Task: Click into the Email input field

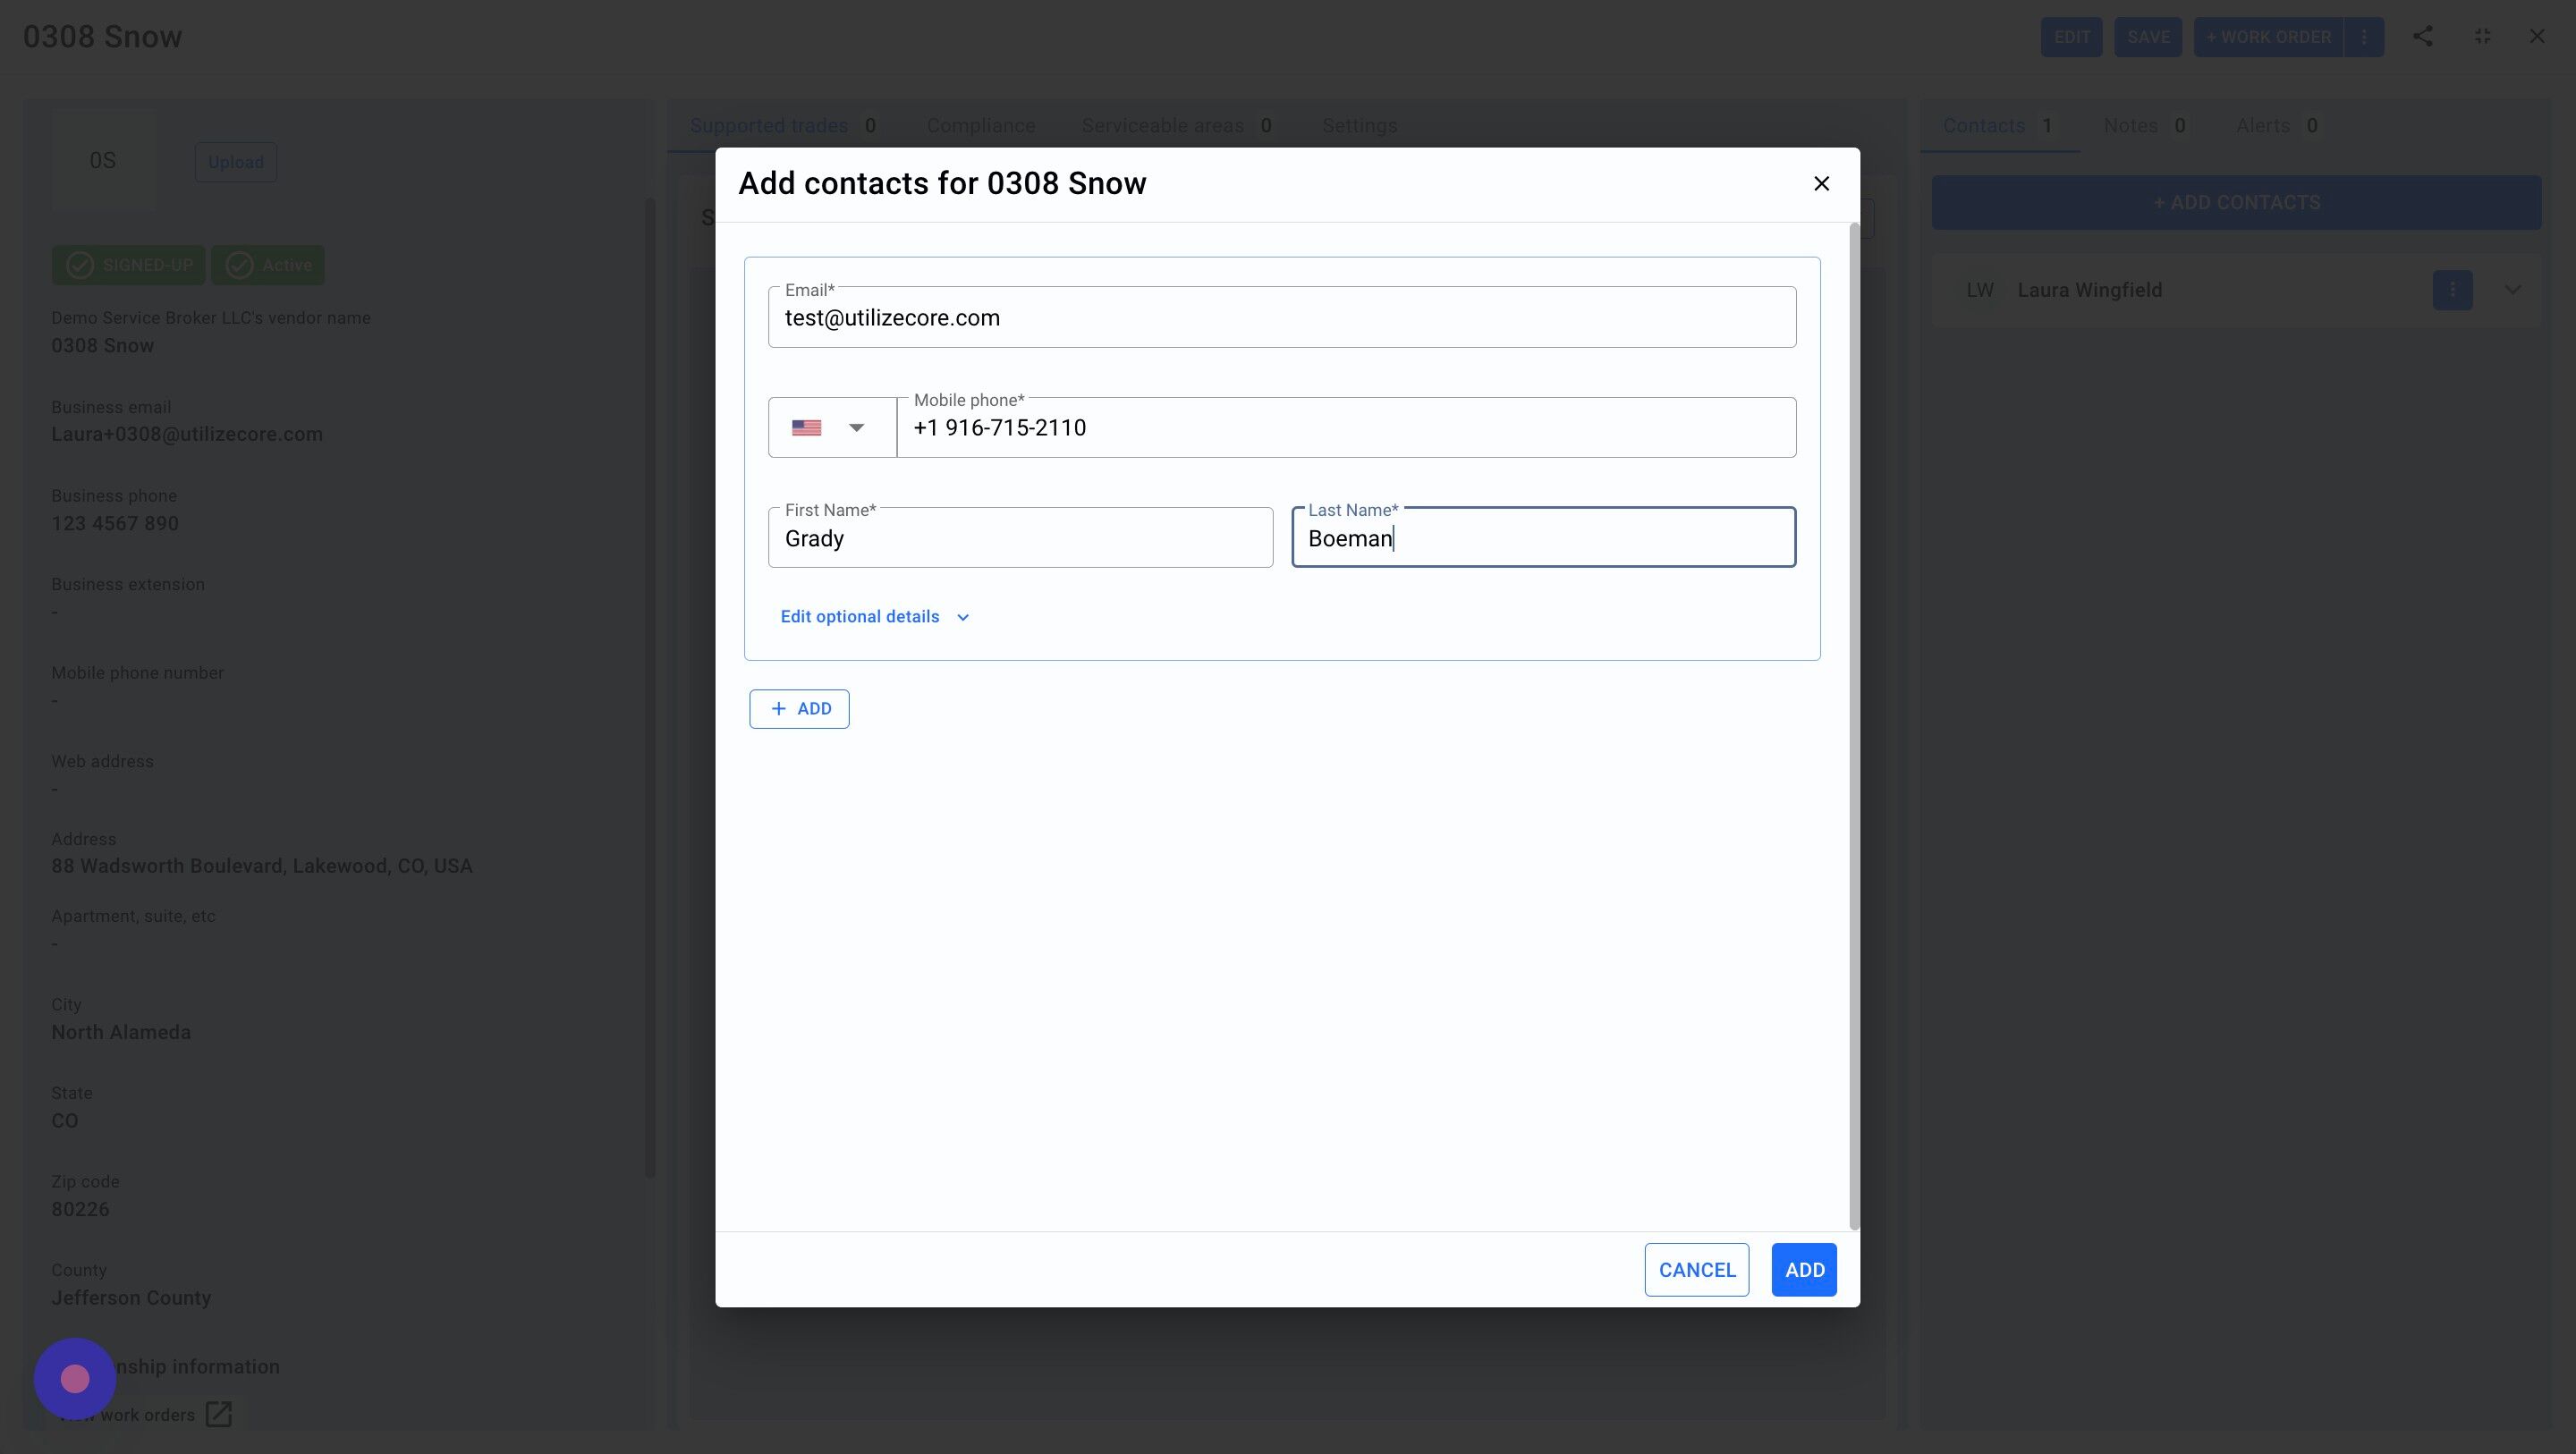Action: point(1281,319)
